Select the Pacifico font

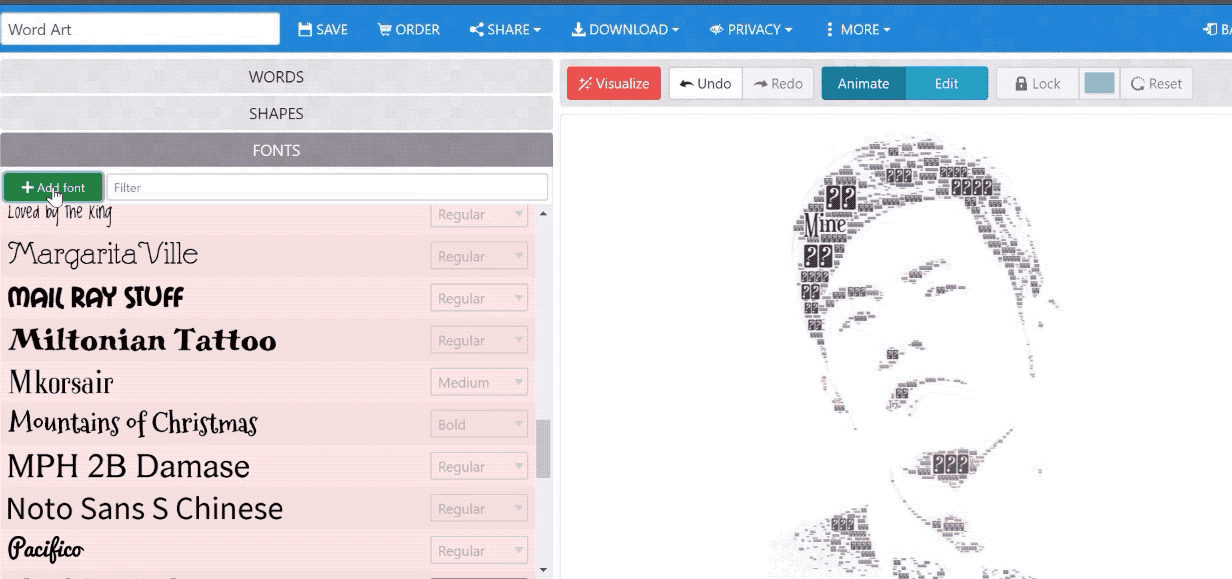click(x=45, y=550)
